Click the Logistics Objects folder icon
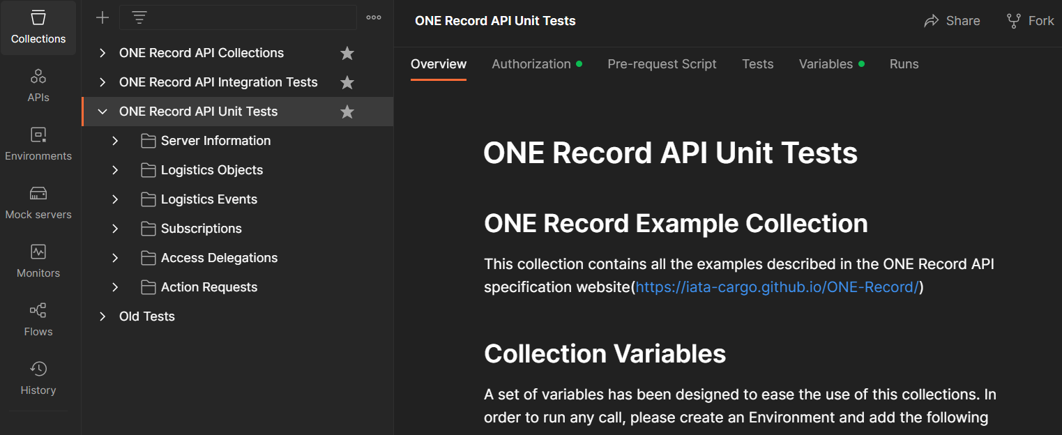 point(148,170)
